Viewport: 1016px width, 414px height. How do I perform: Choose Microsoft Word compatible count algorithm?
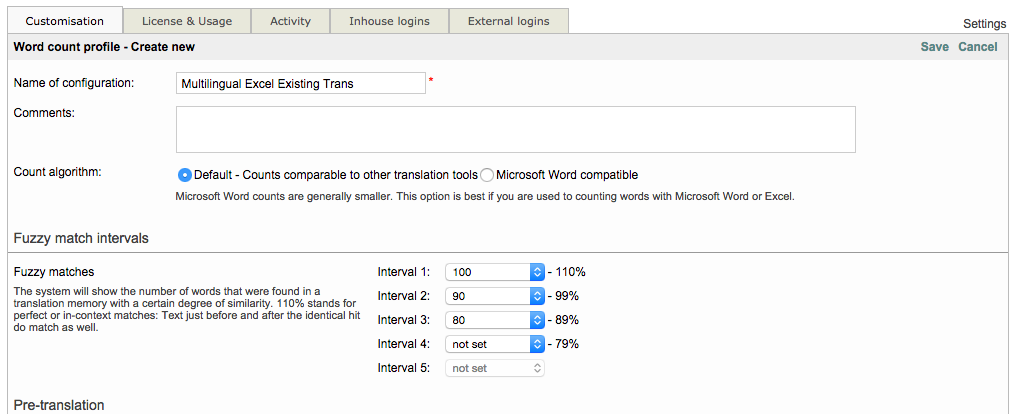pos(487,175)
